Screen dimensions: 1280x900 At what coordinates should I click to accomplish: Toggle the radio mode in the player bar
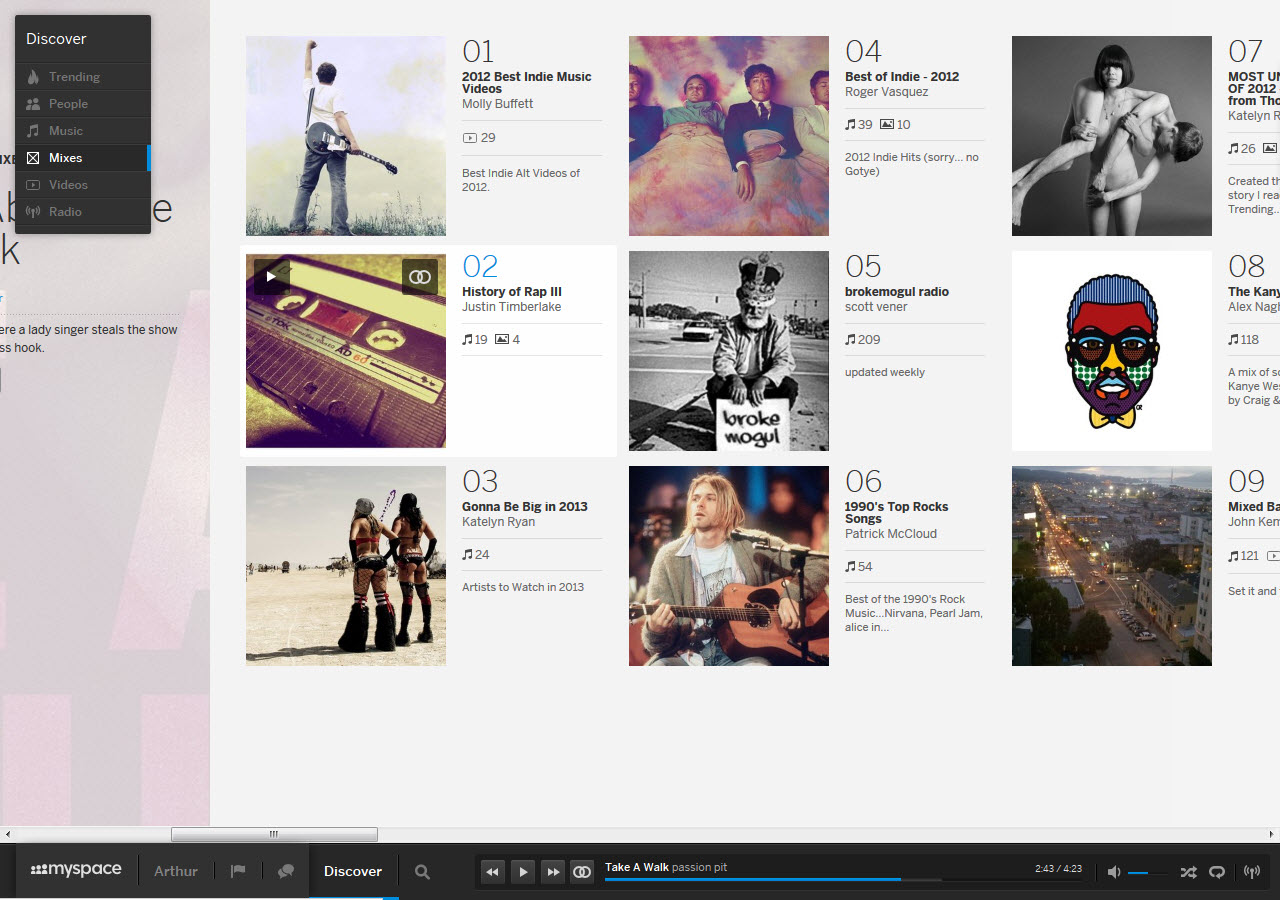pos(1251,872)
